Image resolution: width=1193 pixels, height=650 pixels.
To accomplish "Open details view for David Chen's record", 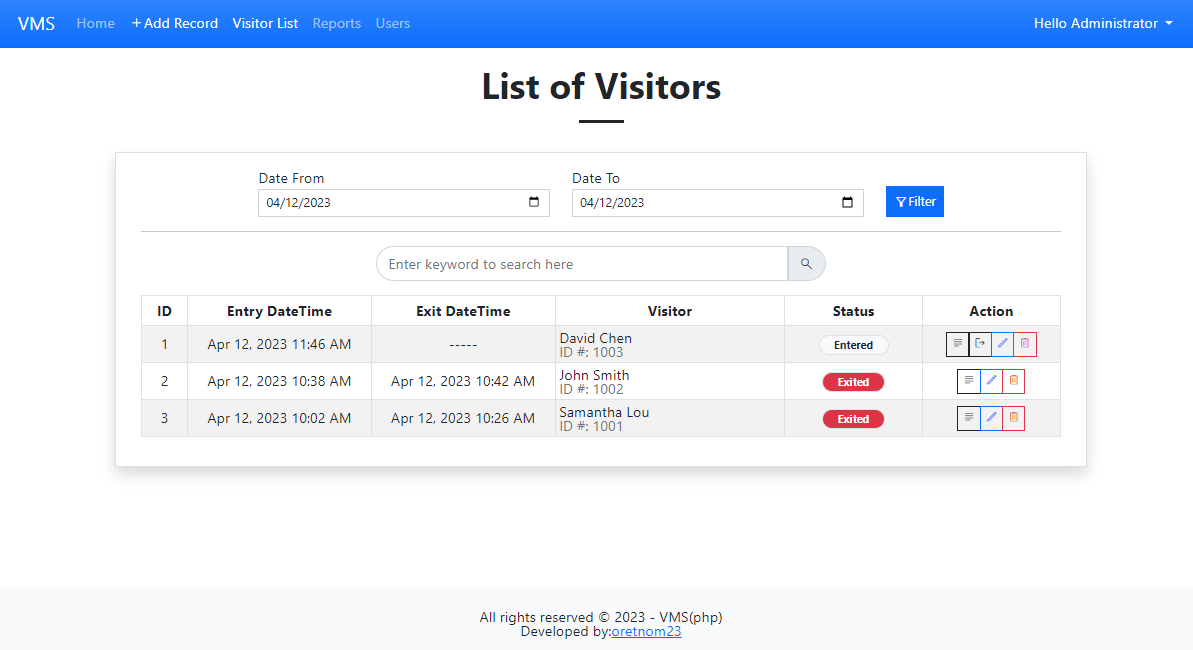I will (957, 344).
